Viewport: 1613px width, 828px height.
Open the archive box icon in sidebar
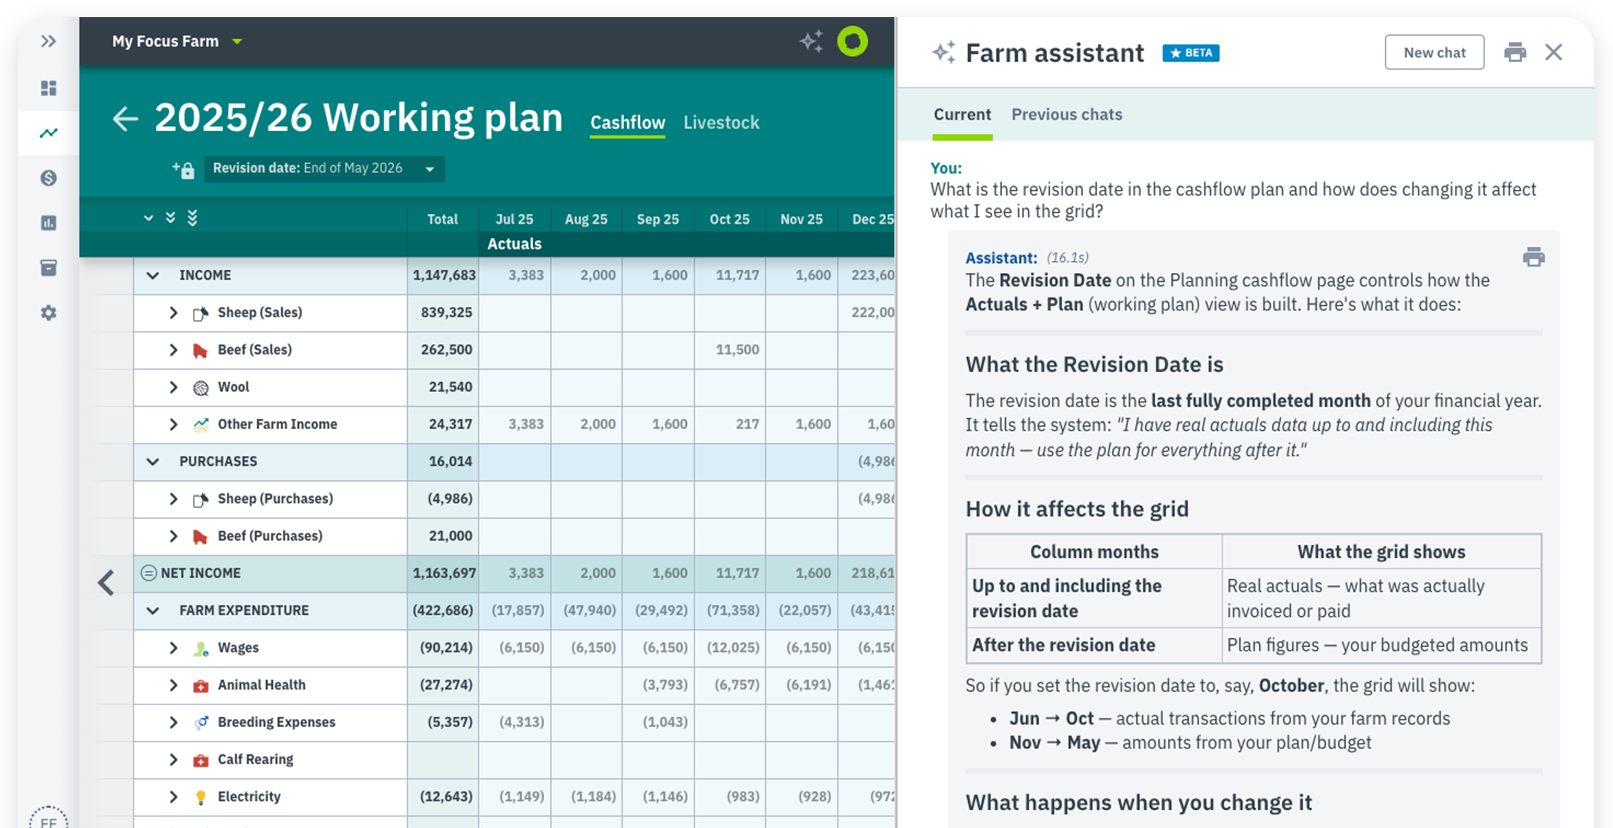(x=48, y=267)
